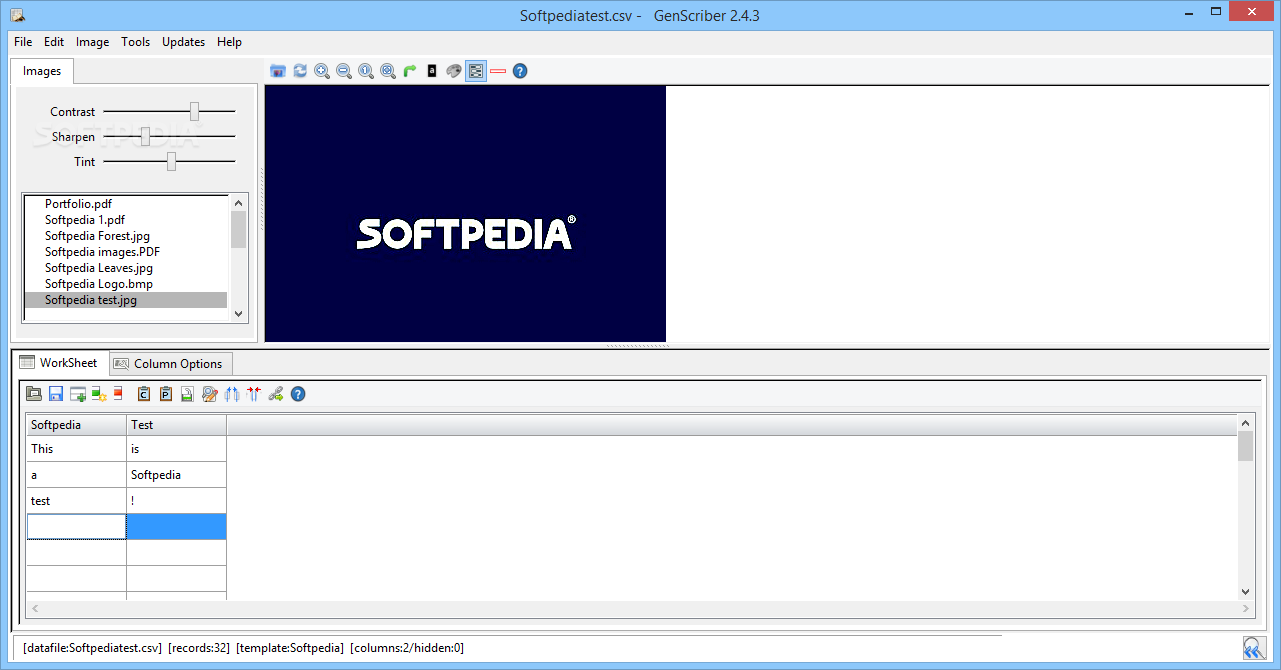Select the cell containing 'is'
The image size is (1281, 670).
point(177,449)
